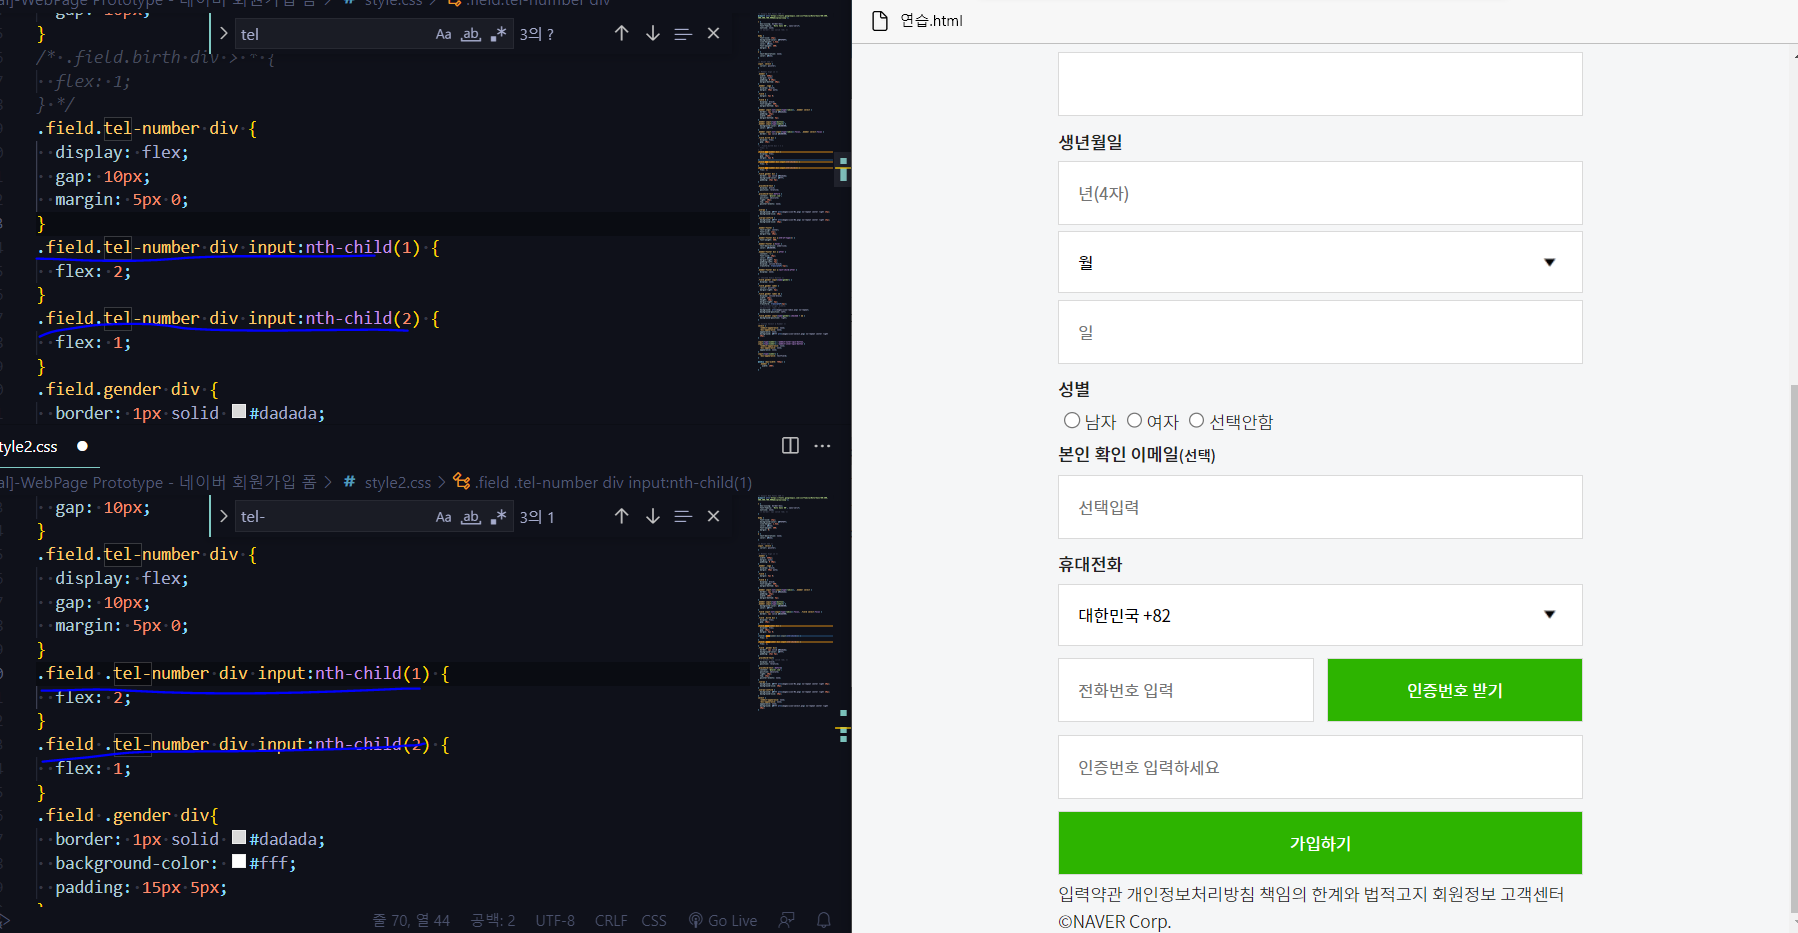Open the #fff background-color swatch
1798x933 pixels.
click(x=239, y=862)
